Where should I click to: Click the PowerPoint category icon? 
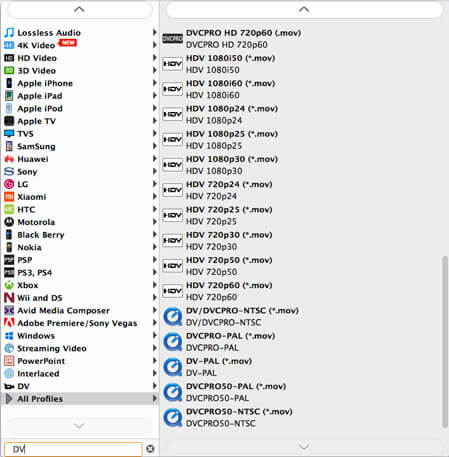point(9,361)
